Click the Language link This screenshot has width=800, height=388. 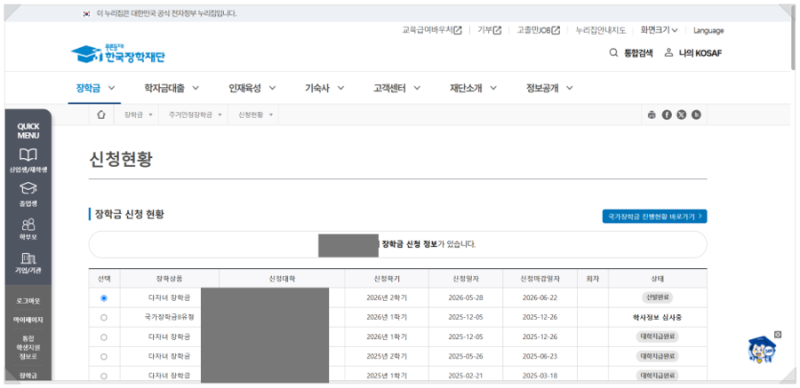pyautogui.click(x=708, y=30)
